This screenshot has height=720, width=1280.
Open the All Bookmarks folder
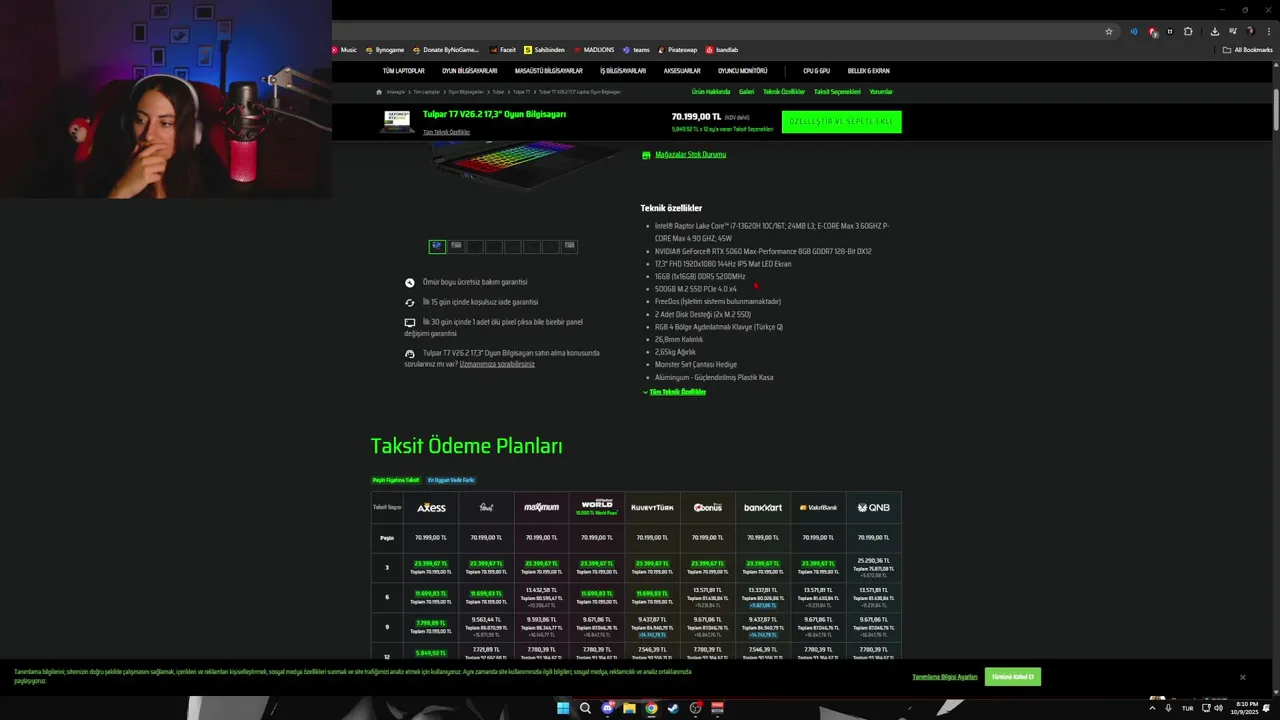[x=1247, y=50]
